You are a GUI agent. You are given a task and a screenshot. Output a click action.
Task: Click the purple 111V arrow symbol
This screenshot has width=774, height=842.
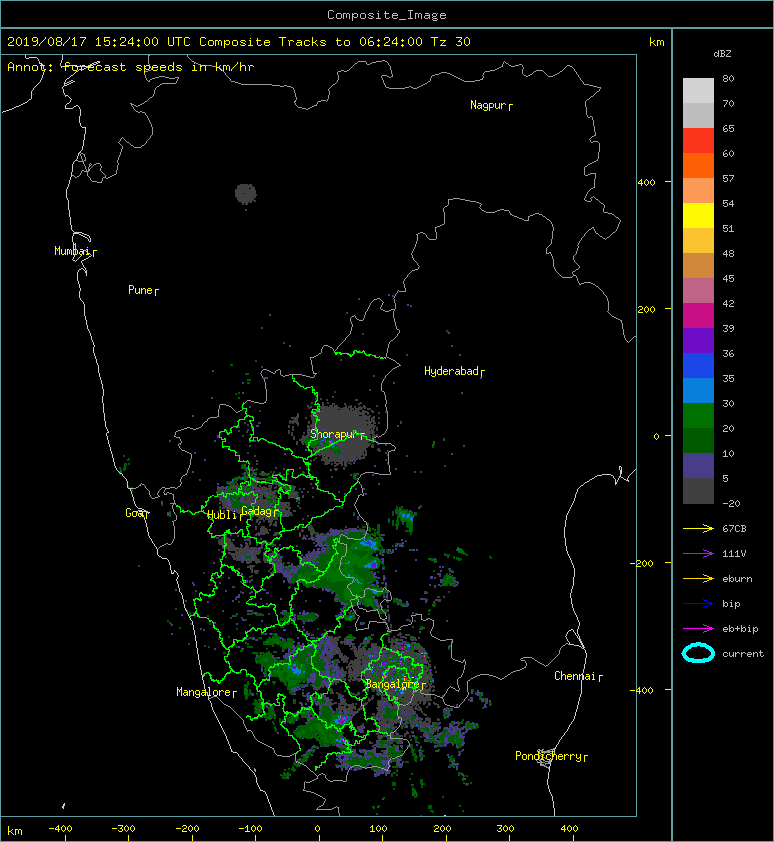pos(698,554)
